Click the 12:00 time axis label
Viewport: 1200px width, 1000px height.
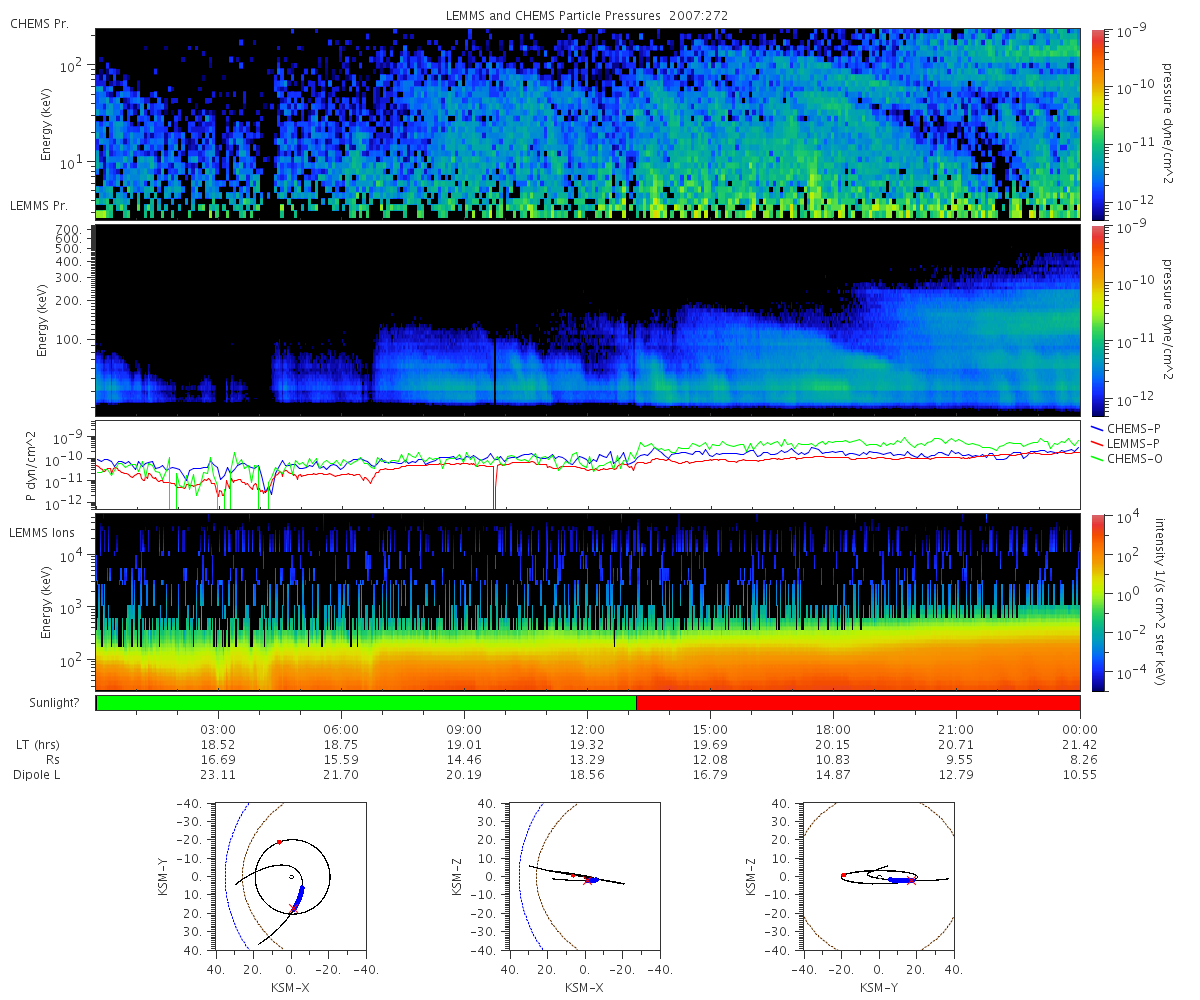pyautogui.click(x=587, y=731)
